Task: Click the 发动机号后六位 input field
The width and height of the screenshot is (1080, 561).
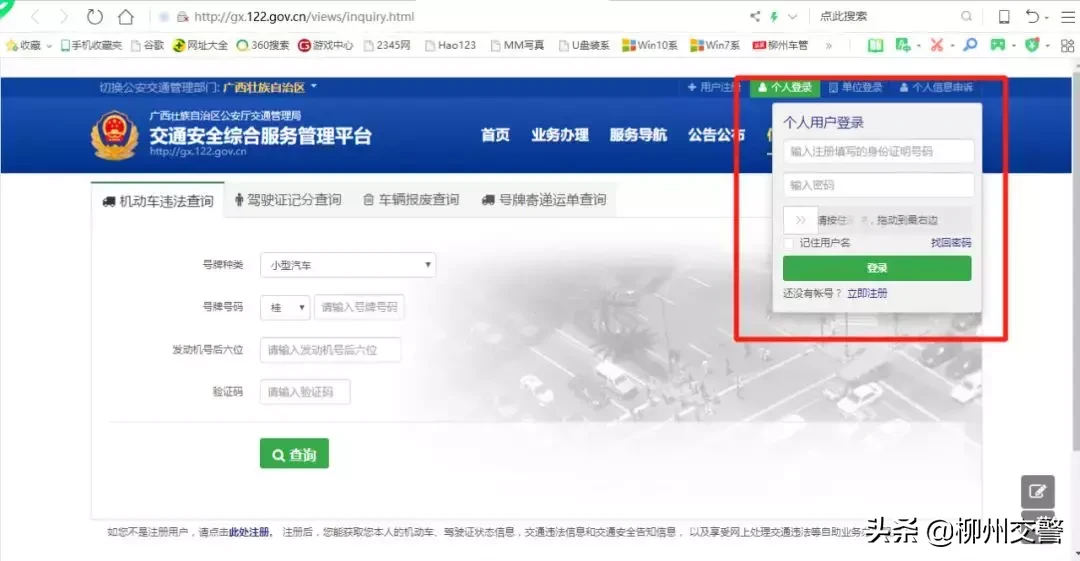Action: click(x=330, y=350)
